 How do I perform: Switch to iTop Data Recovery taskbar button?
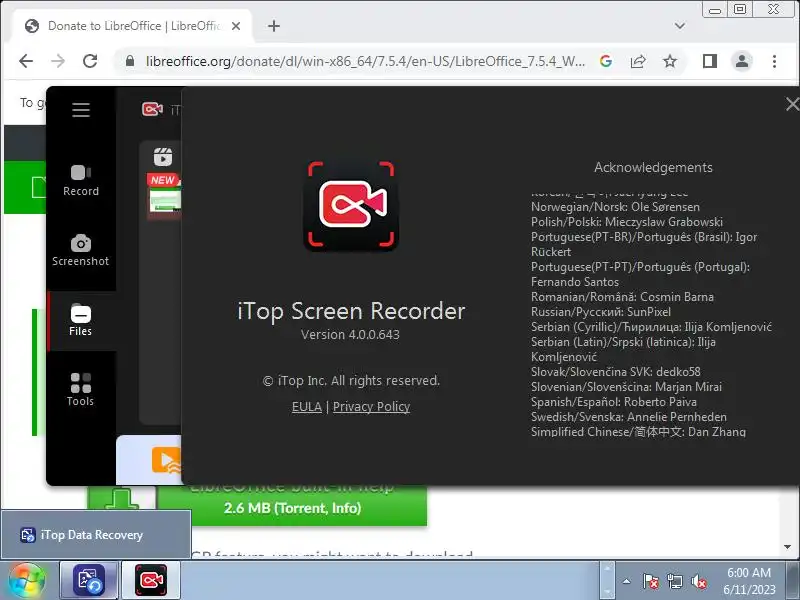89,580
